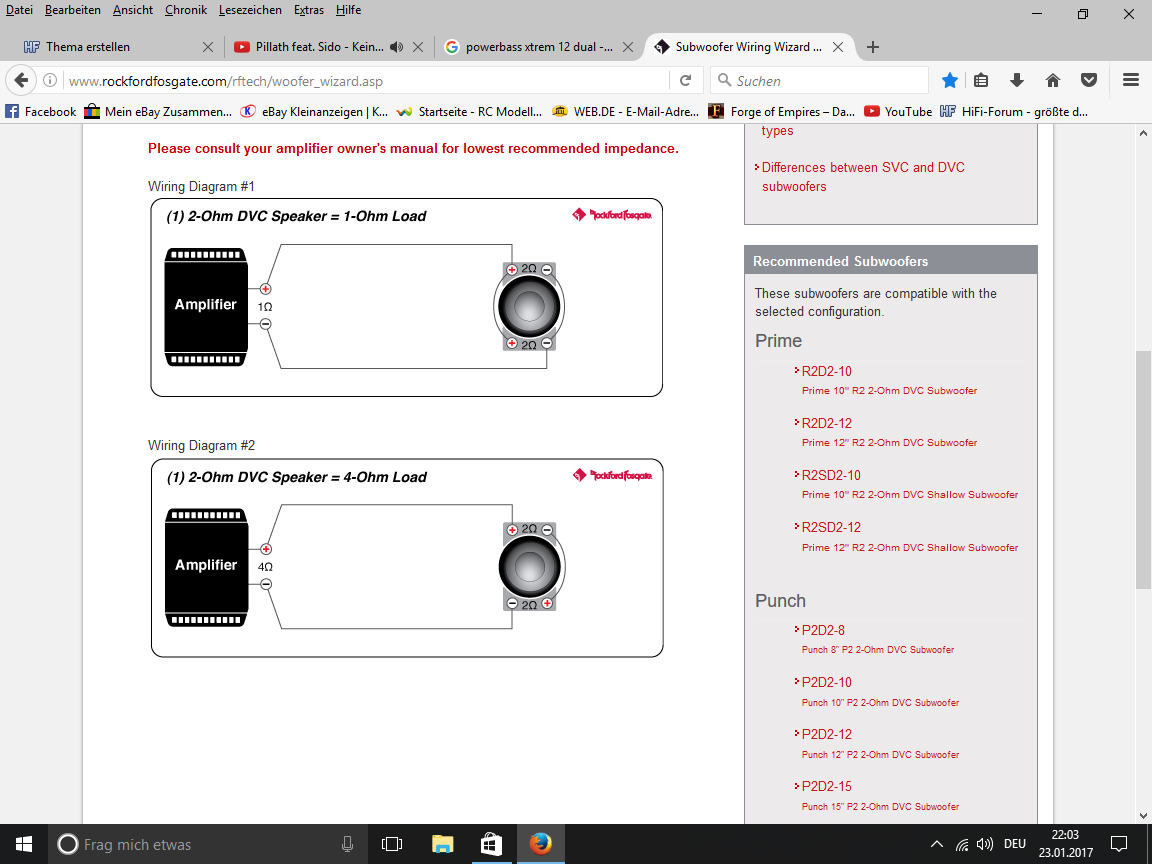This screenshot has height=864, width=1152.
Task: Switch to the Thema erstellen tab
Action: click(x=118, y=47)
